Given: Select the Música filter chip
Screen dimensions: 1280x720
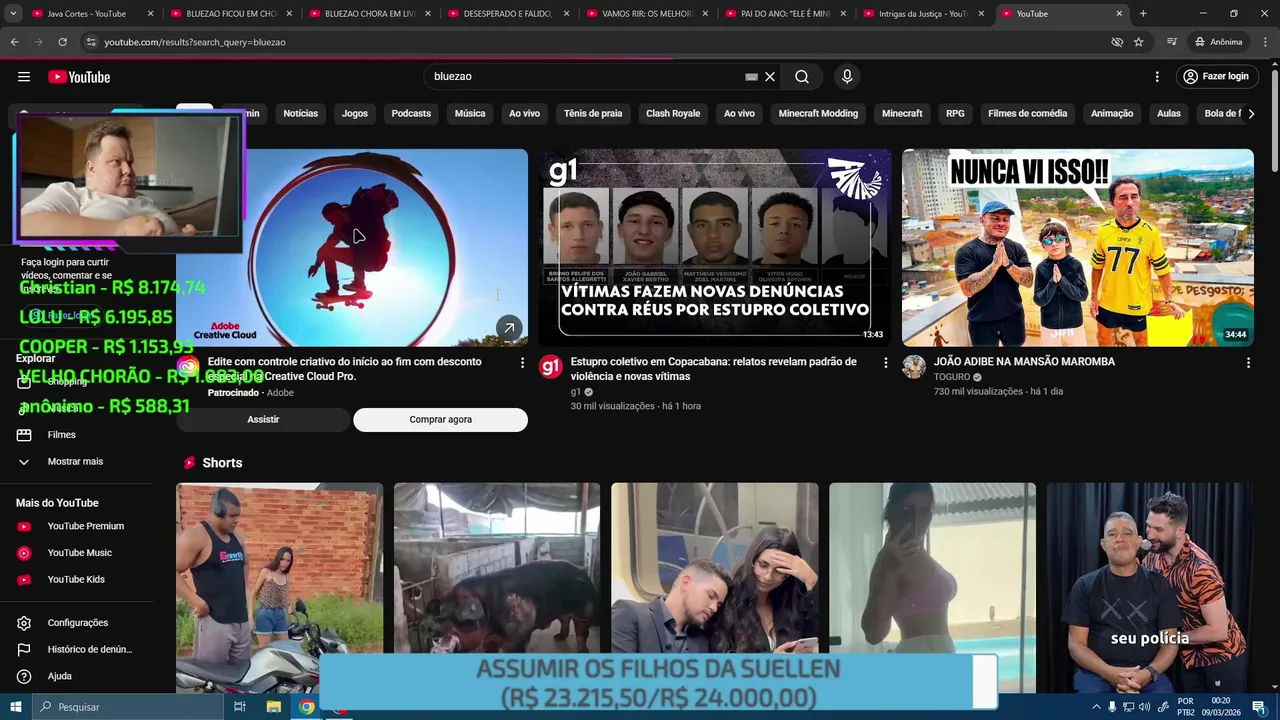Looking at the screenshot, I should point(470,114).
